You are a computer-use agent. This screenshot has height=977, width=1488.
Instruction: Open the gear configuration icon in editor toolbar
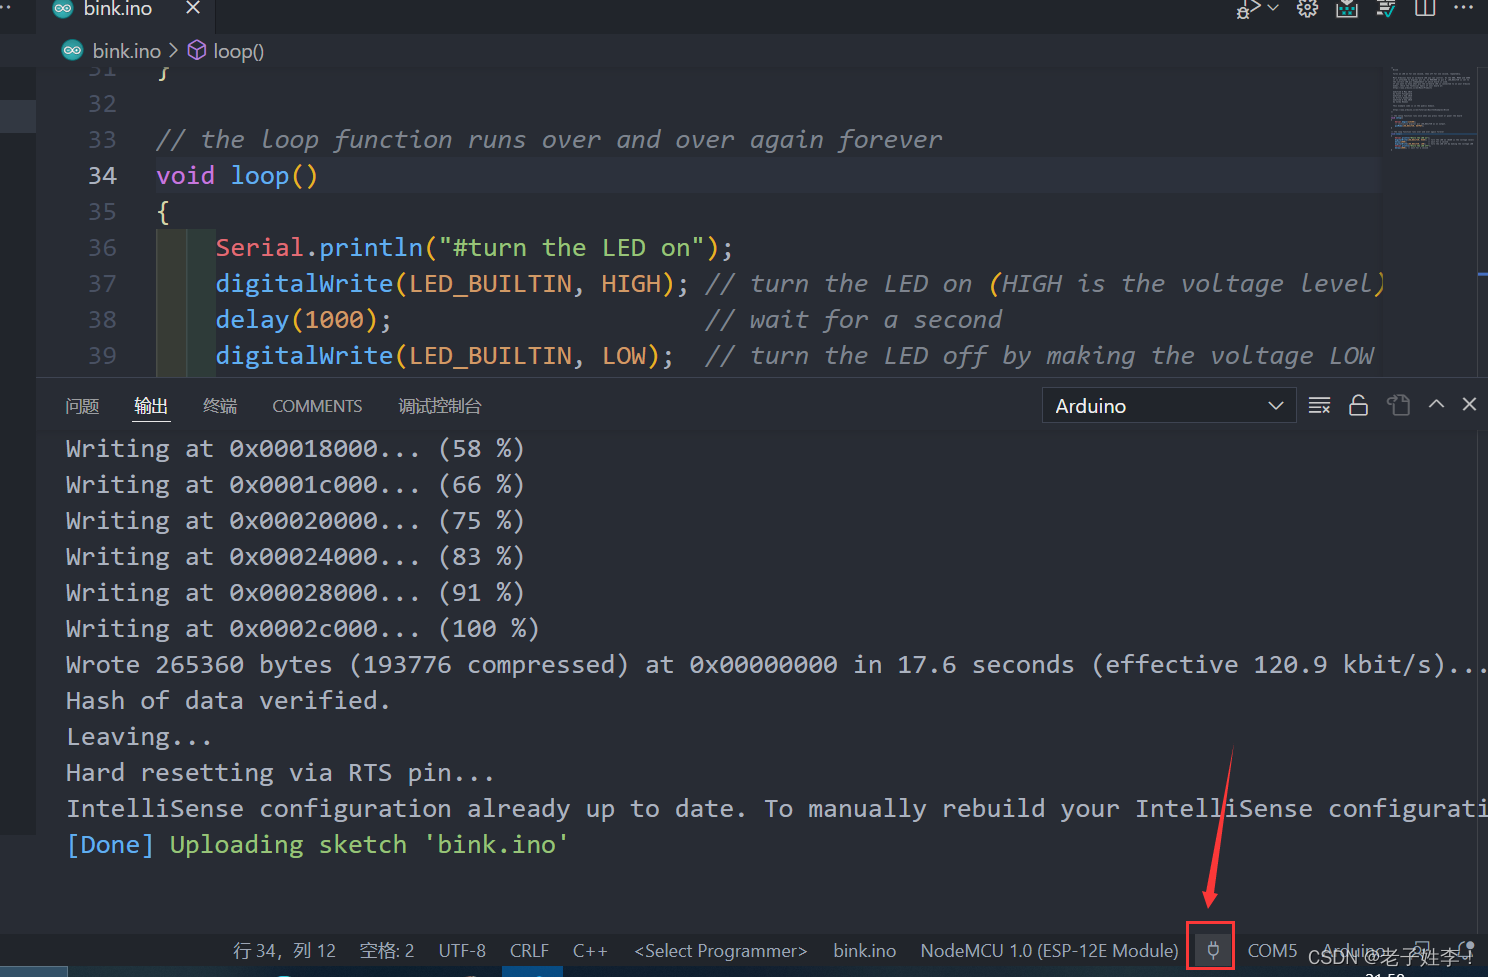click(1307, 9)
